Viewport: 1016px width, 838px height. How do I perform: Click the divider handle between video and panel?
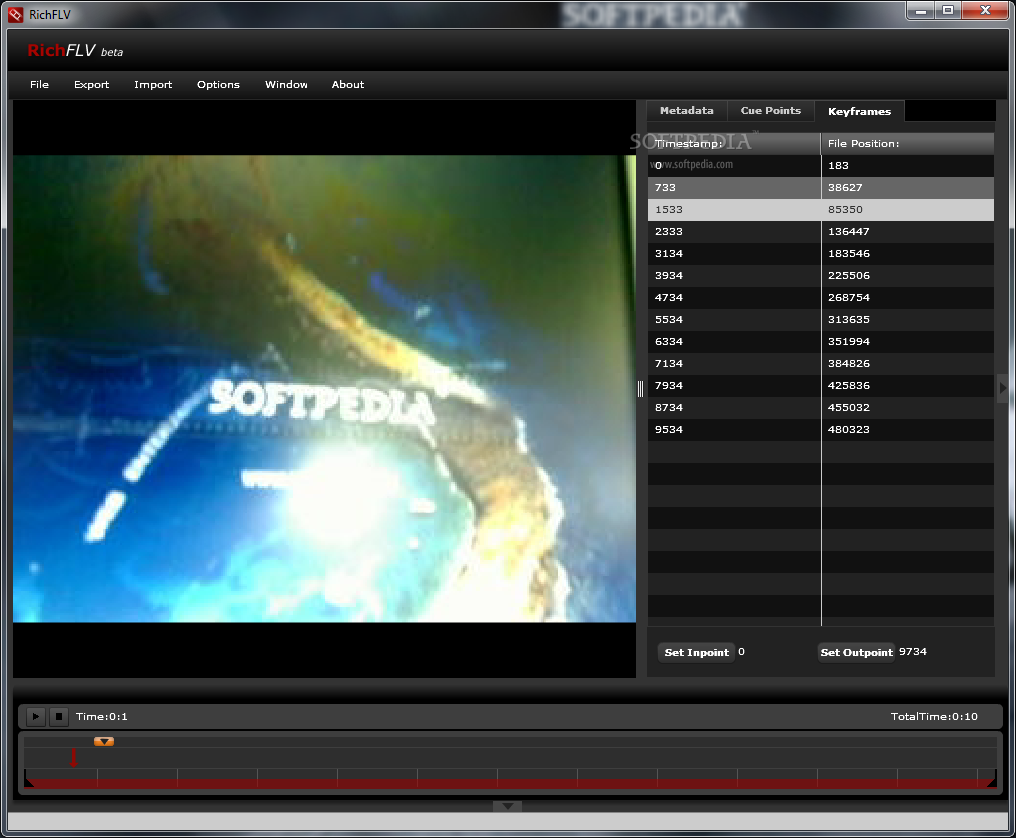coord(641,389)
